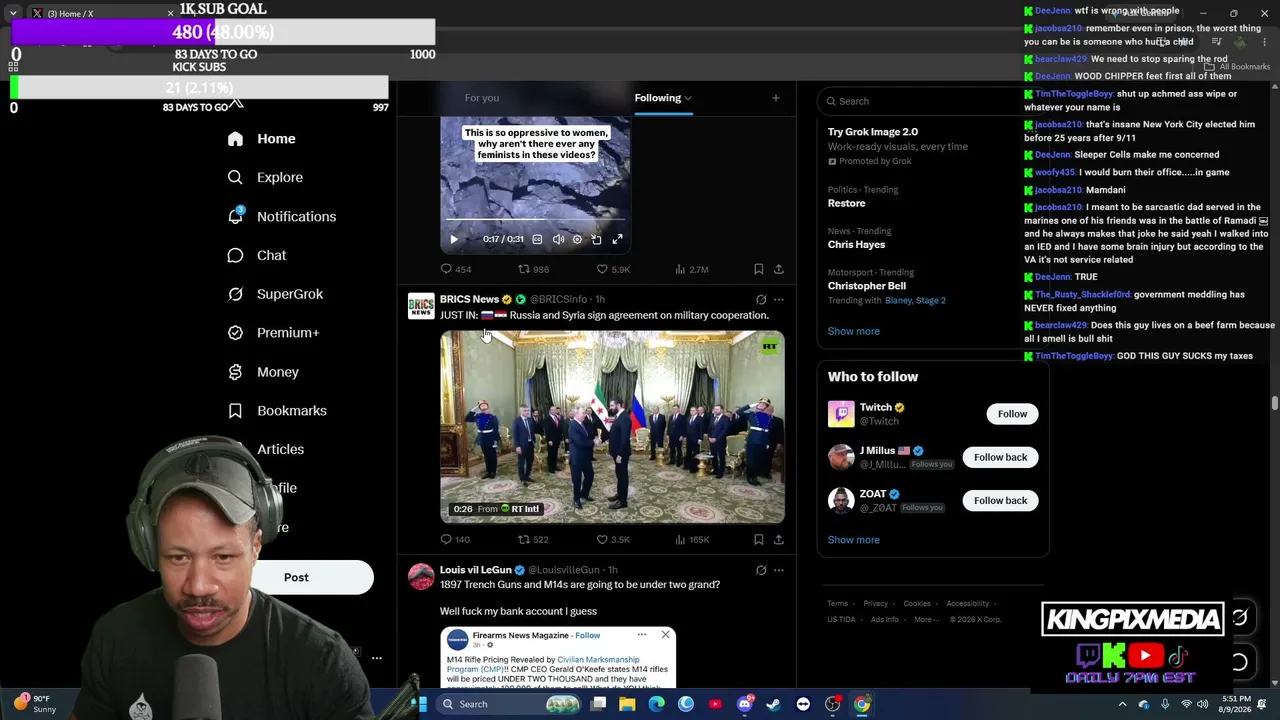Open the tab search dropdown in Chrome
Viewport: 1280px width, 720px height.
(13, 13)
